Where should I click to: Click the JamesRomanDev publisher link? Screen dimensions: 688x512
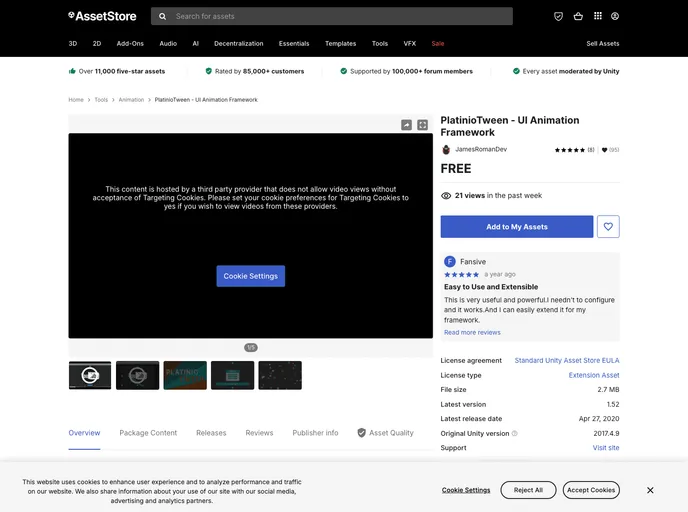(x=481, y=149)
